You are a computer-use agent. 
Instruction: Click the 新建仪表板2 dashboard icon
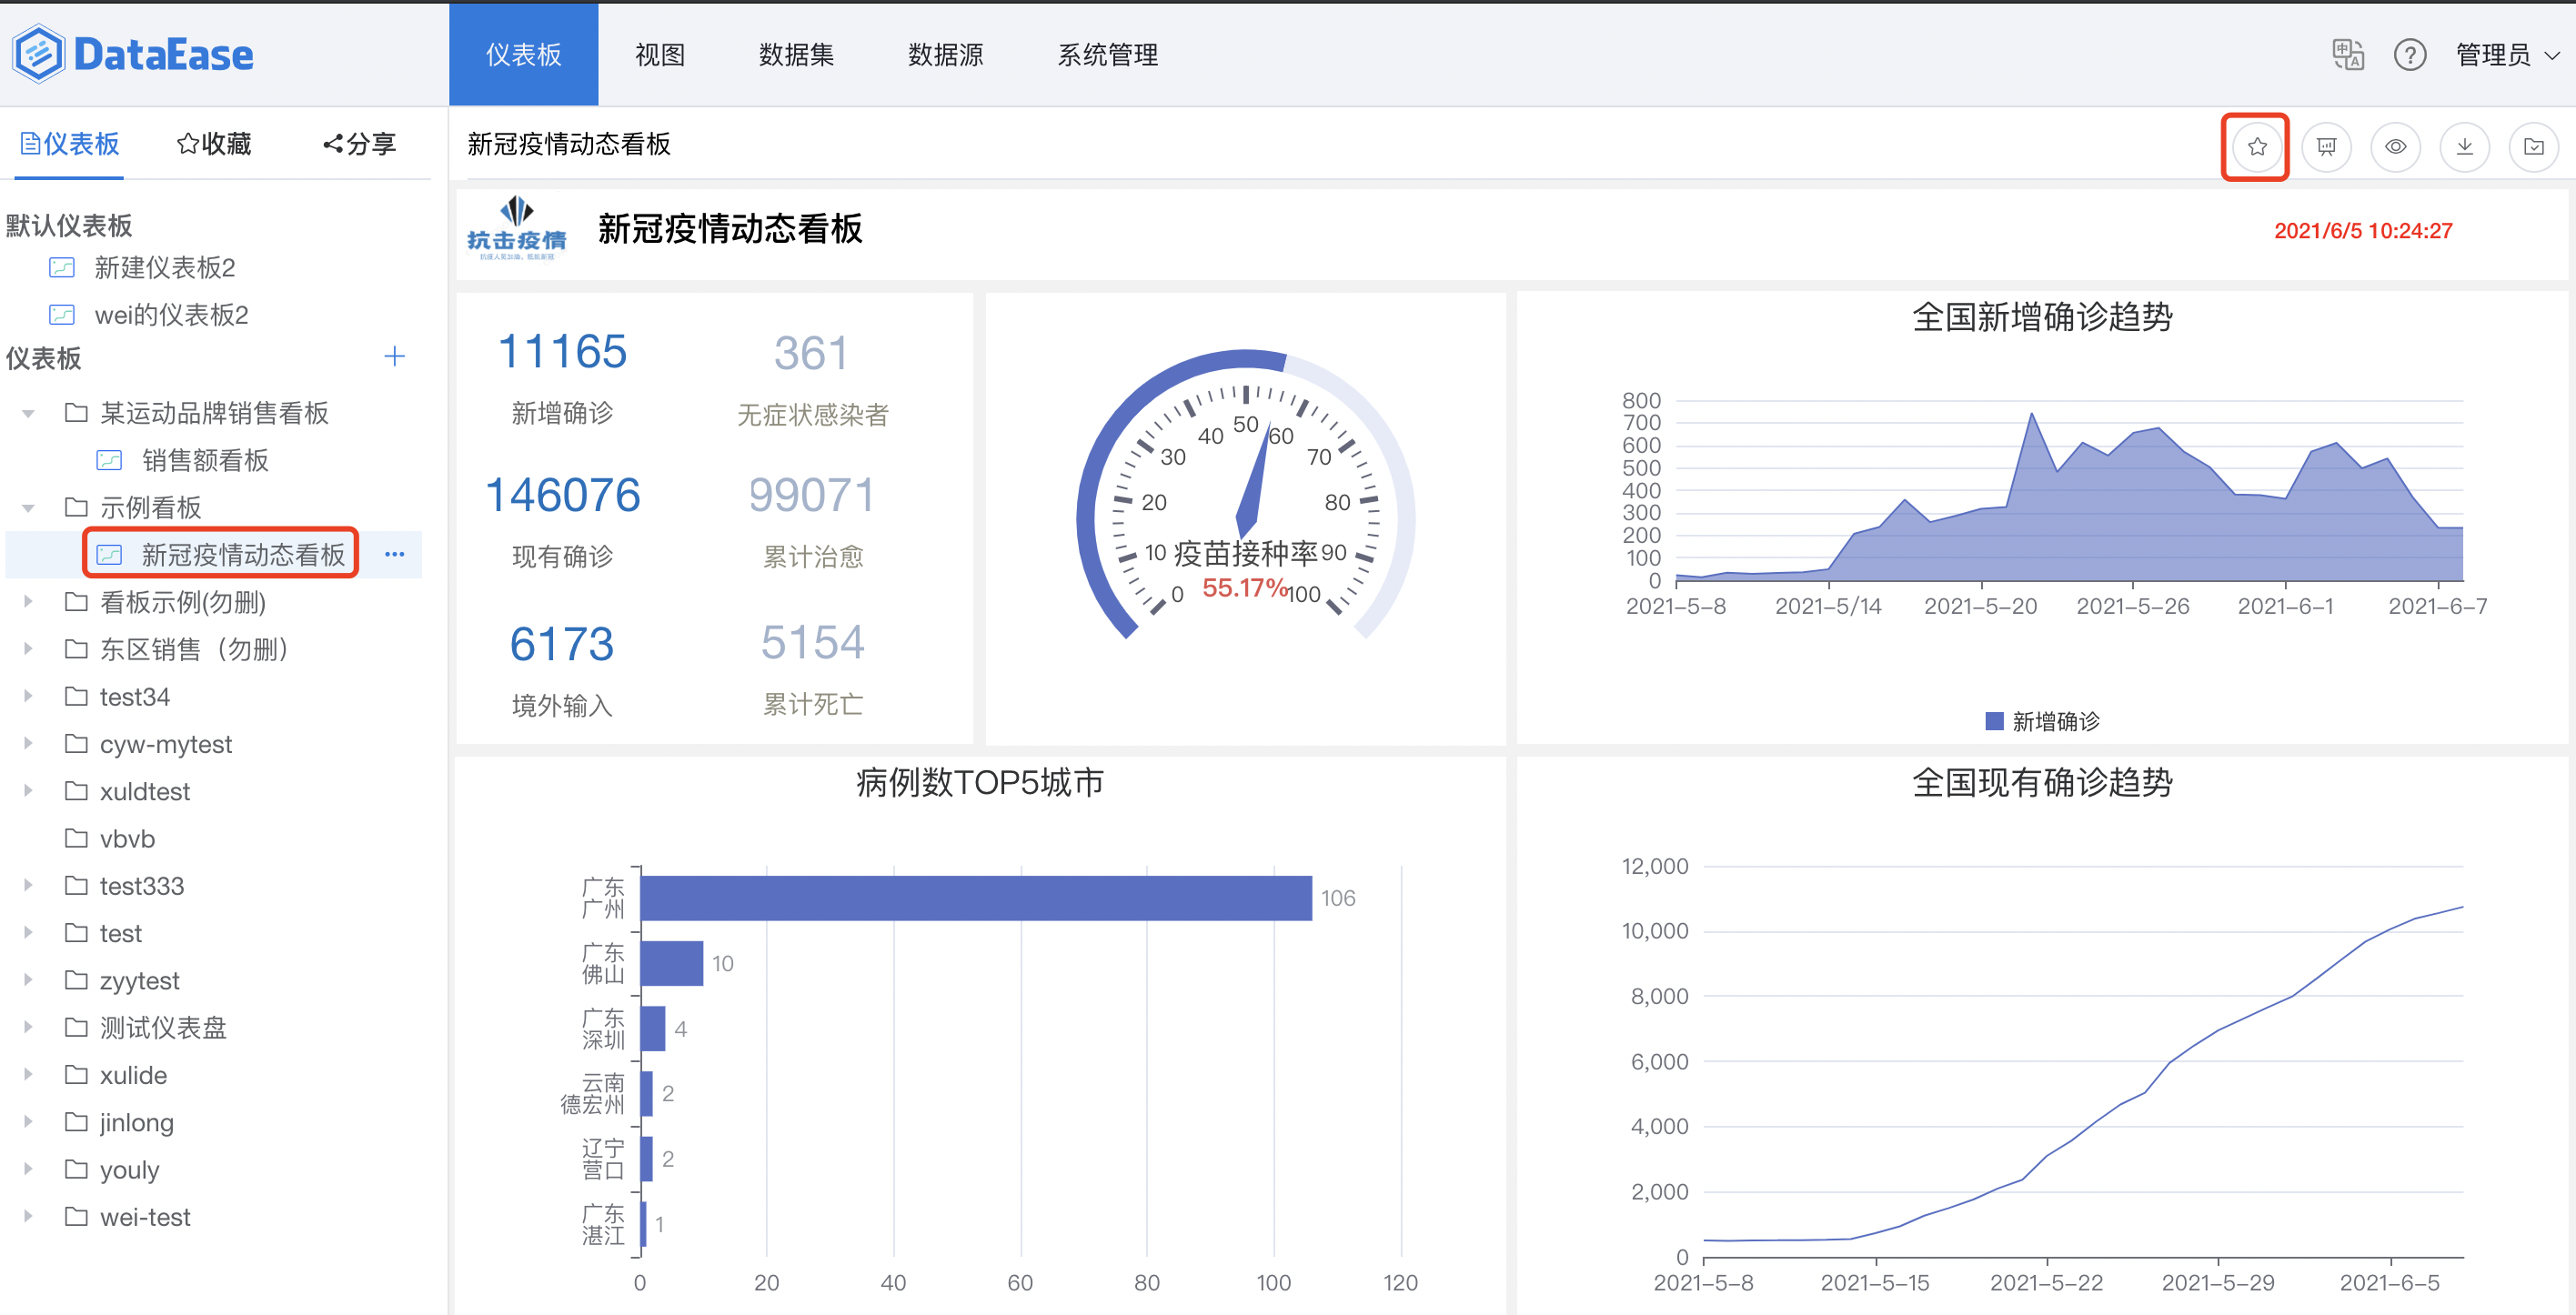click(x=62, y=268)
